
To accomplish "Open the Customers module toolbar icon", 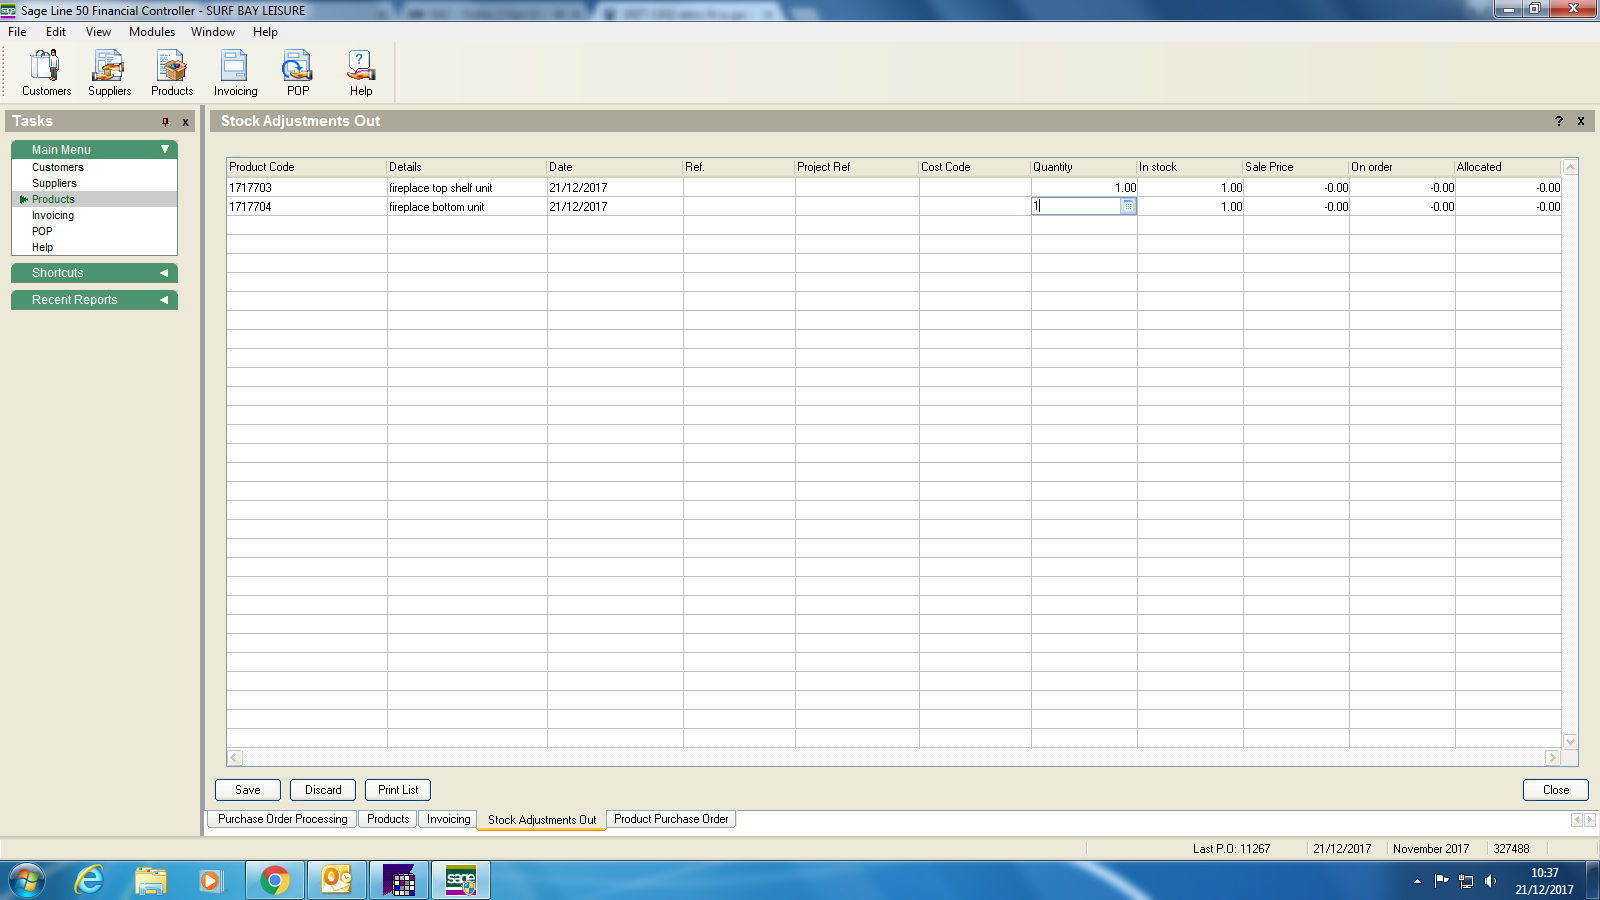I will click(46, 73).
